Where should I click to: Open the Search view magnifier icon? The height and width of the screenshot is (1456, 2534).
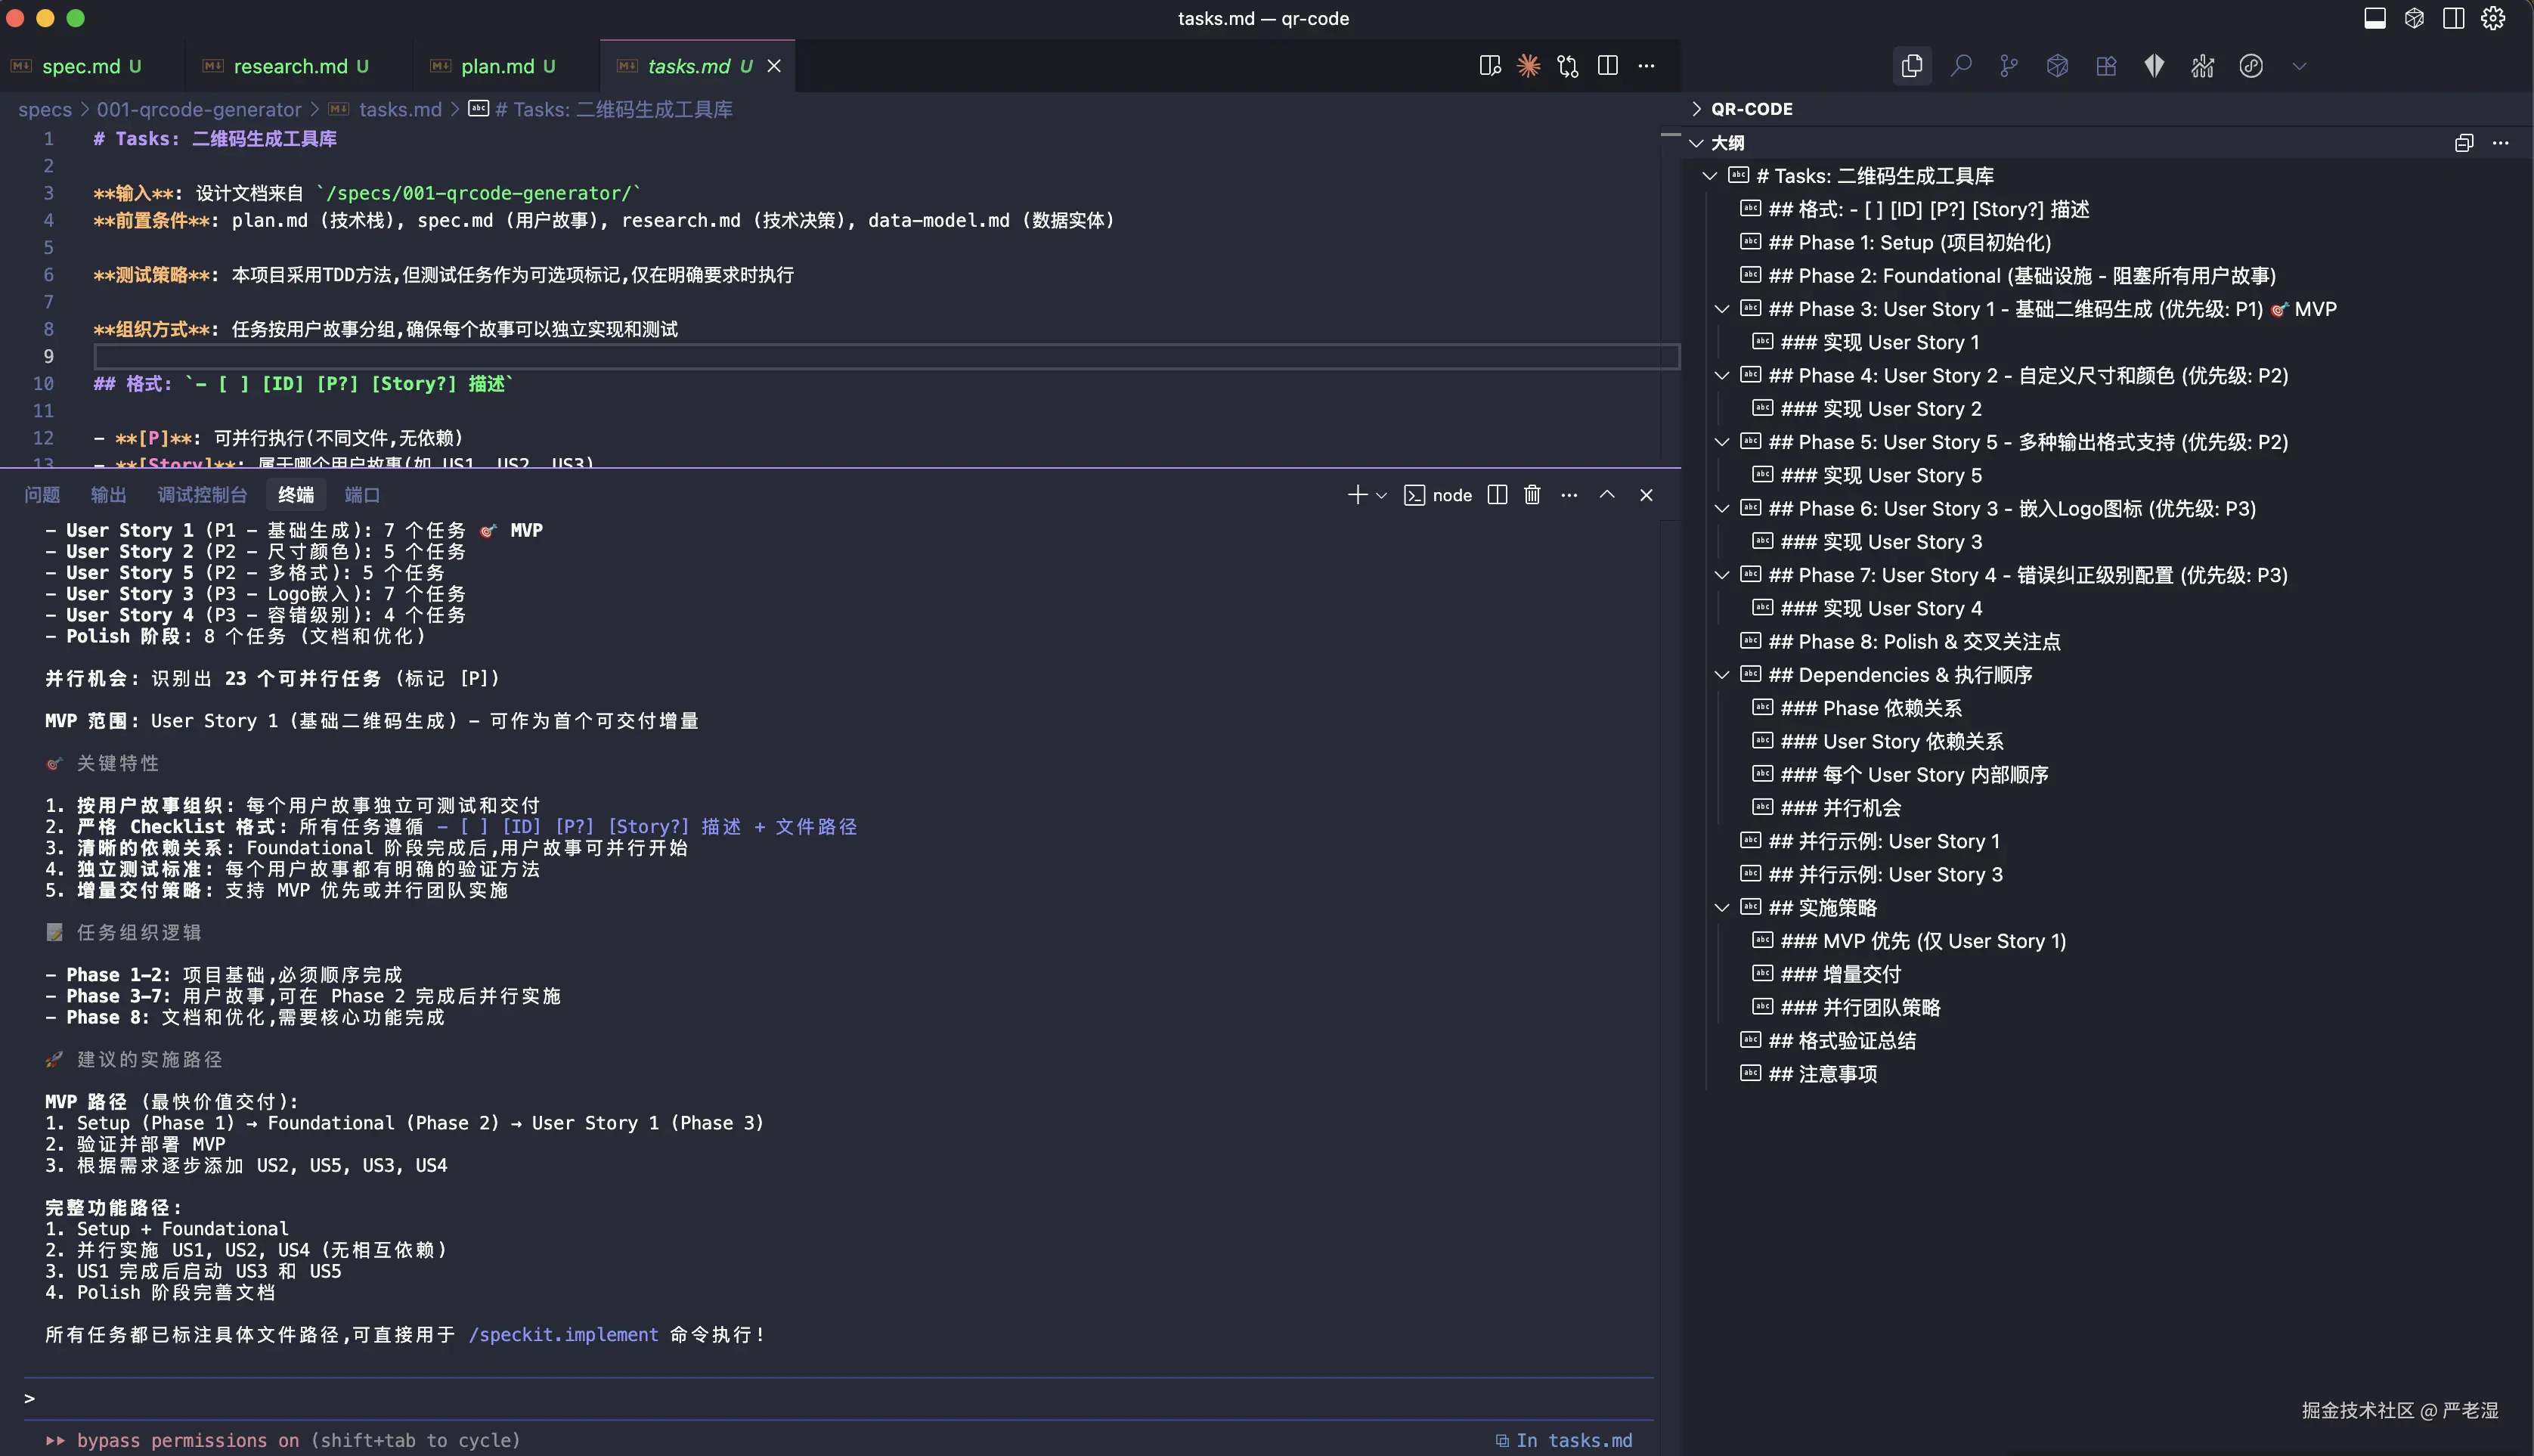1961,66
